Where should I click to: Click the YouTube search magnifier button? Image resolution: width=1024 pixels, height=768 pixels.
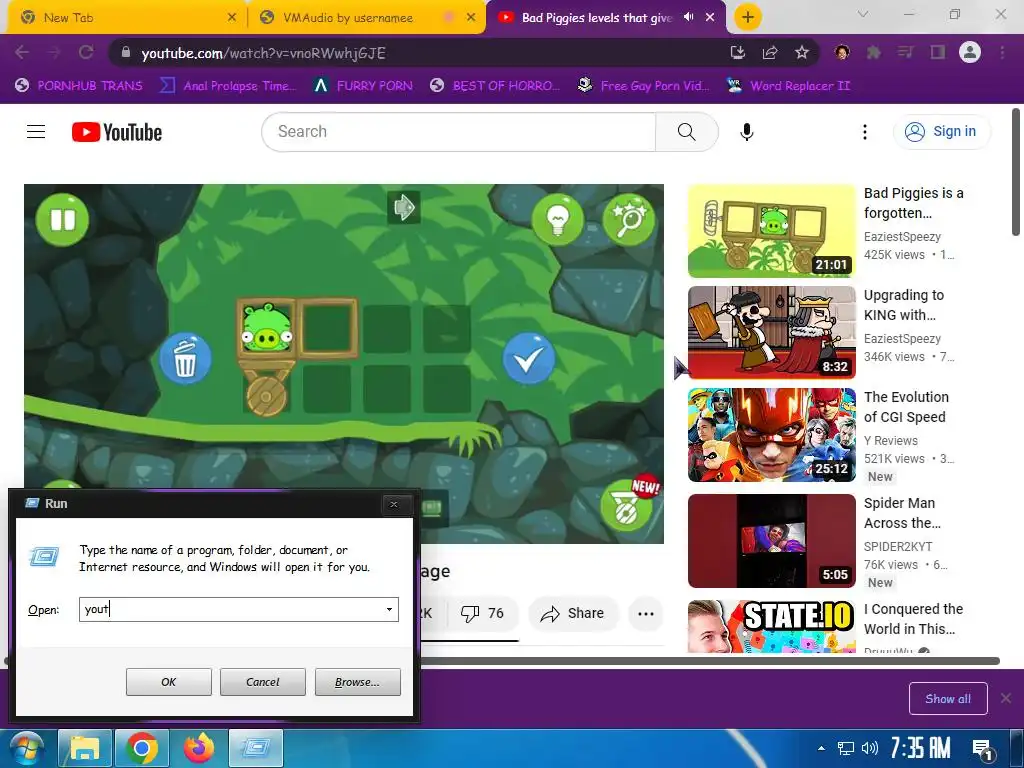coord(686,132)
